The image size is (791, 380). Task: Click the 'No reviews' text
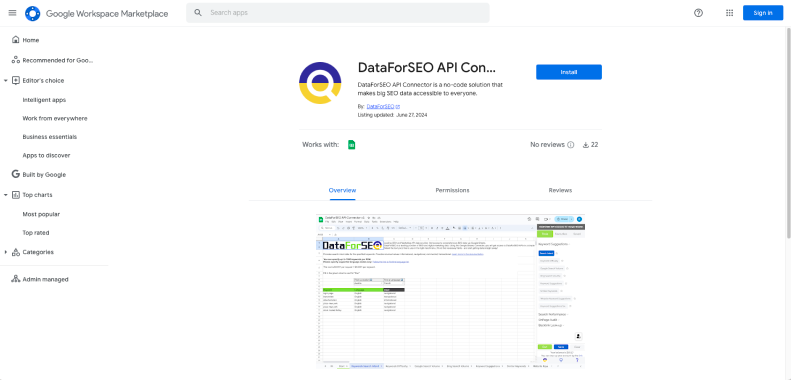[x=547, y=145]
